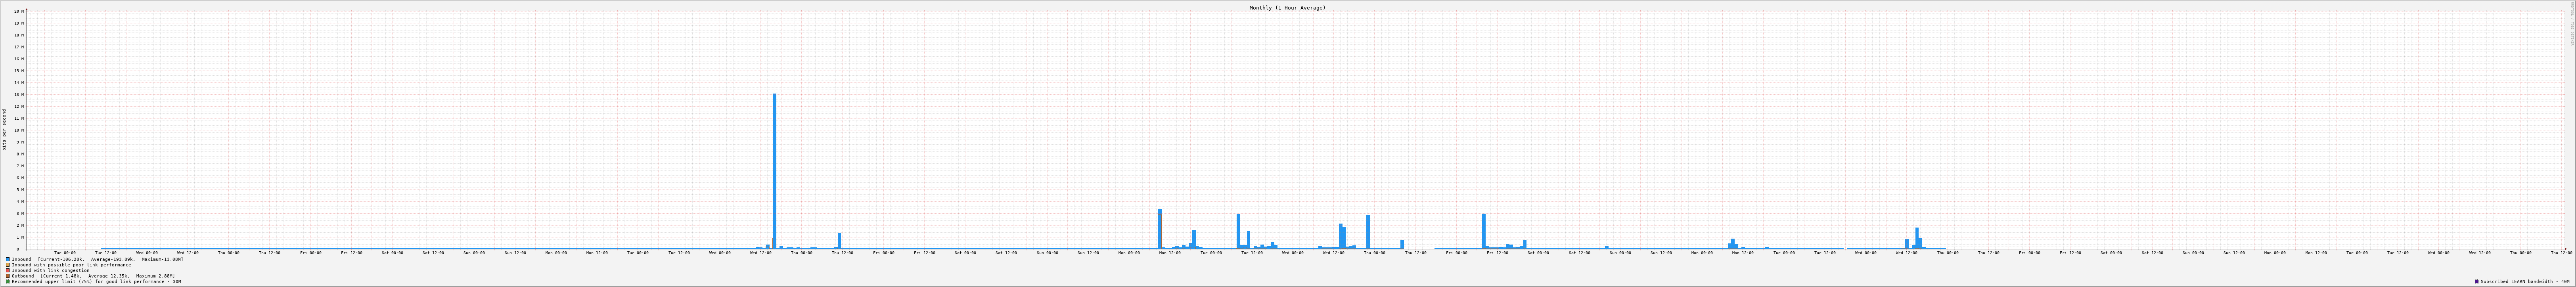
Task: Click the 'Monthly (1 Hour Average)' graph title
Action: 1287,8
